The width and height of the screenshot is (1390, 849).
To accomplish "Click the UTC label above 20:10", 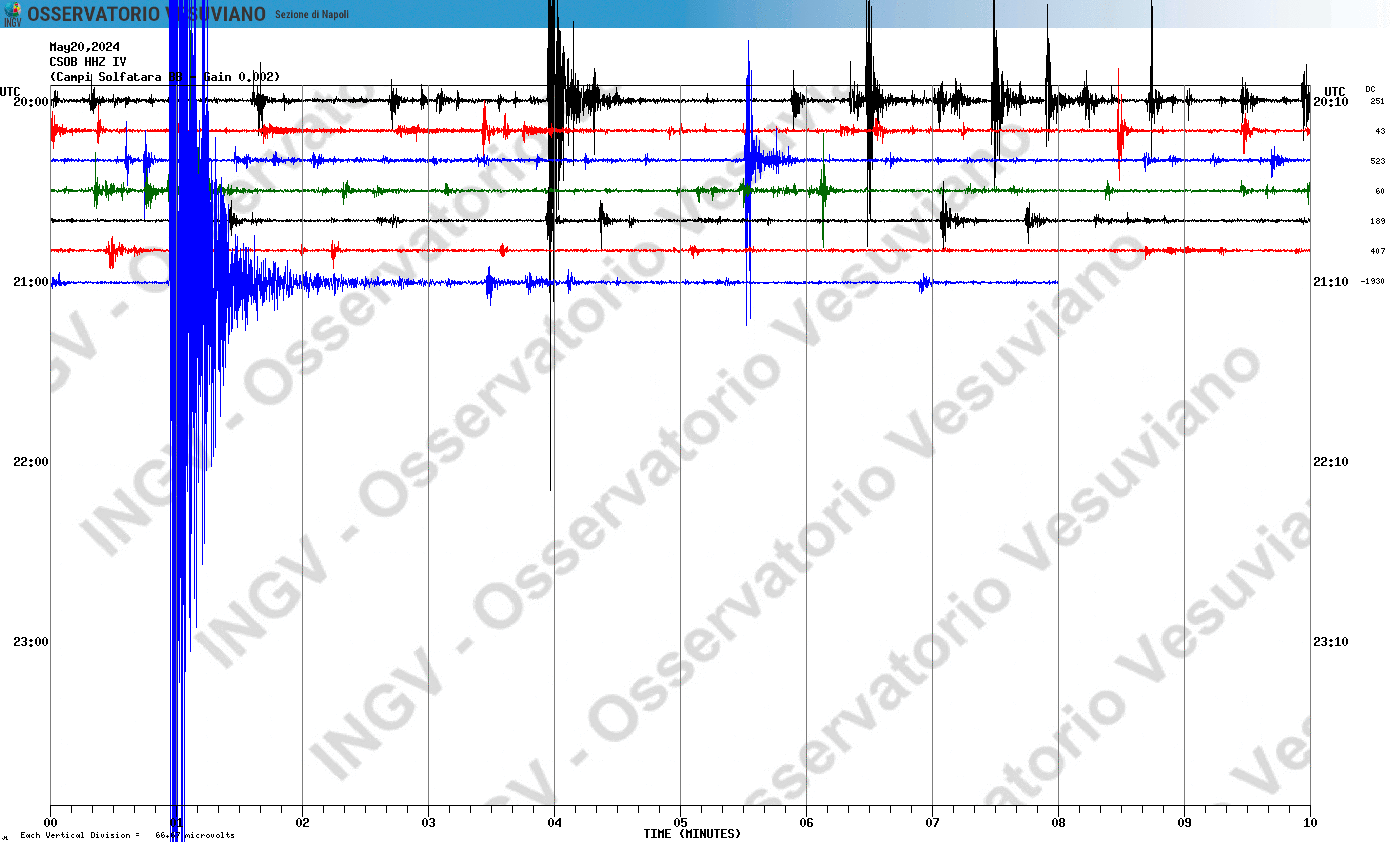I will [1334, 91].
